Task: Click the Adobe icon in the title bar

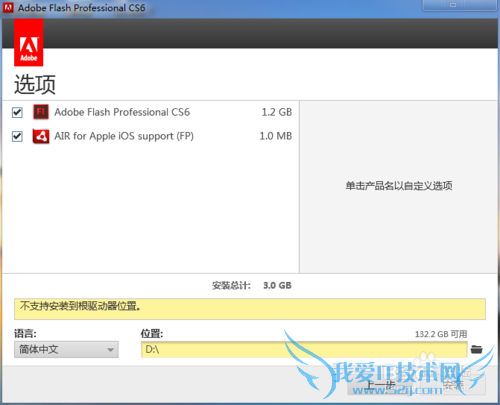Action: point(8,7)
